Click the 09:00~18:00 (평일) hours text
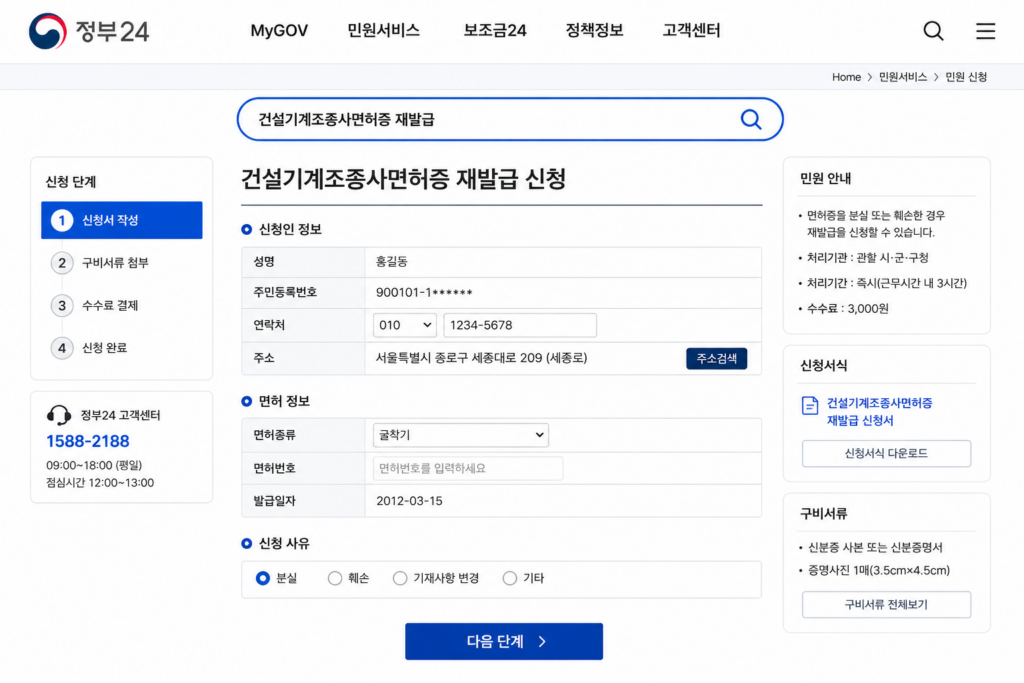 pos(94,465)
